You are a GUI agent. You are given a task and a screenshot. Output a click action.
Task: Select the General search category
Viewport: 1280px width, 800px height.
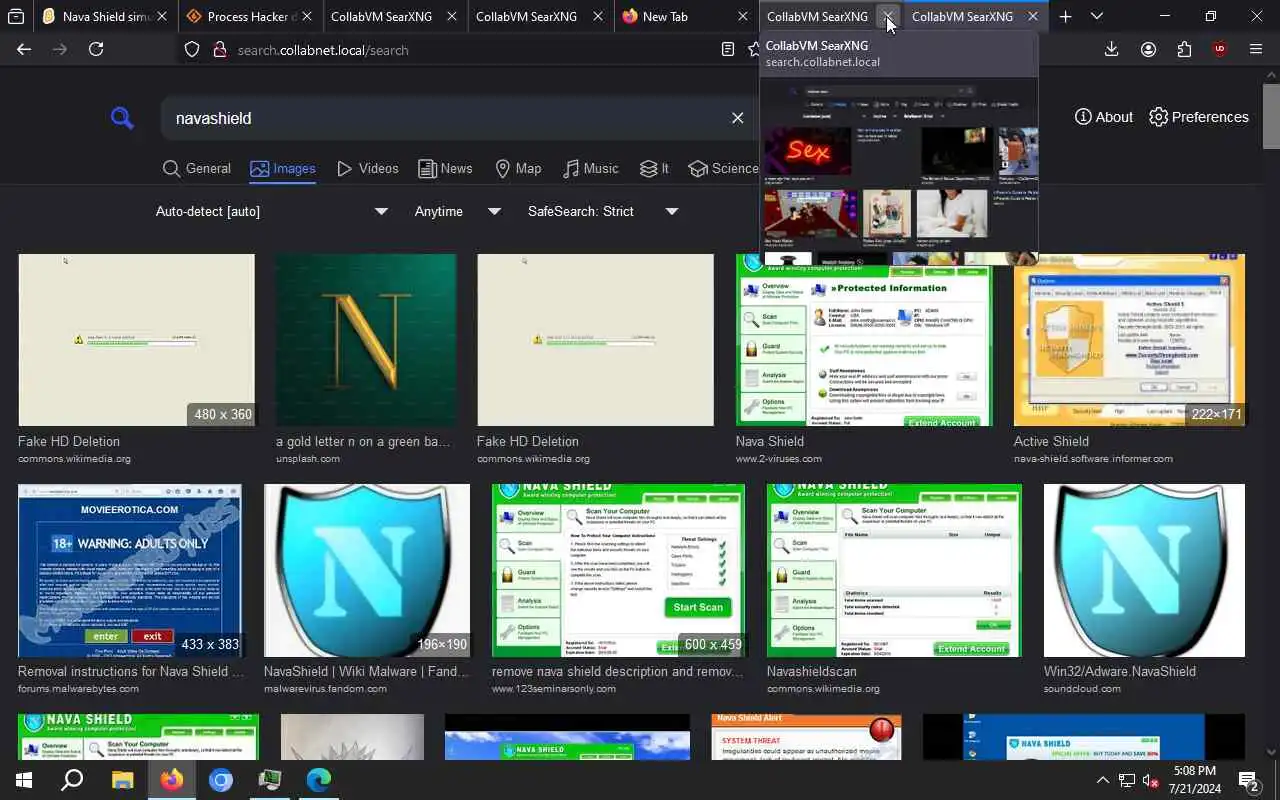click(x=197, y=168)
